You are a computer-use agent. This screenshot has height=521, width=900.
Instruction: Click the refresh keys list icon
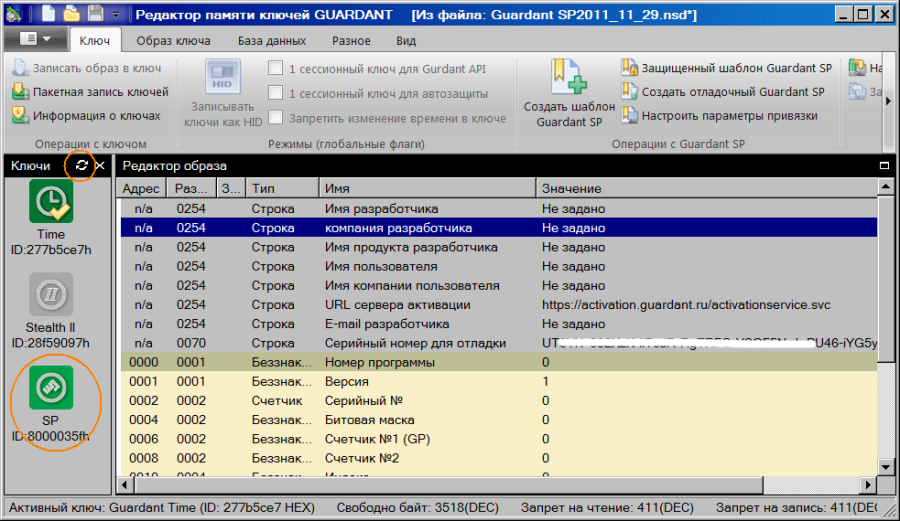coord(82,165)
